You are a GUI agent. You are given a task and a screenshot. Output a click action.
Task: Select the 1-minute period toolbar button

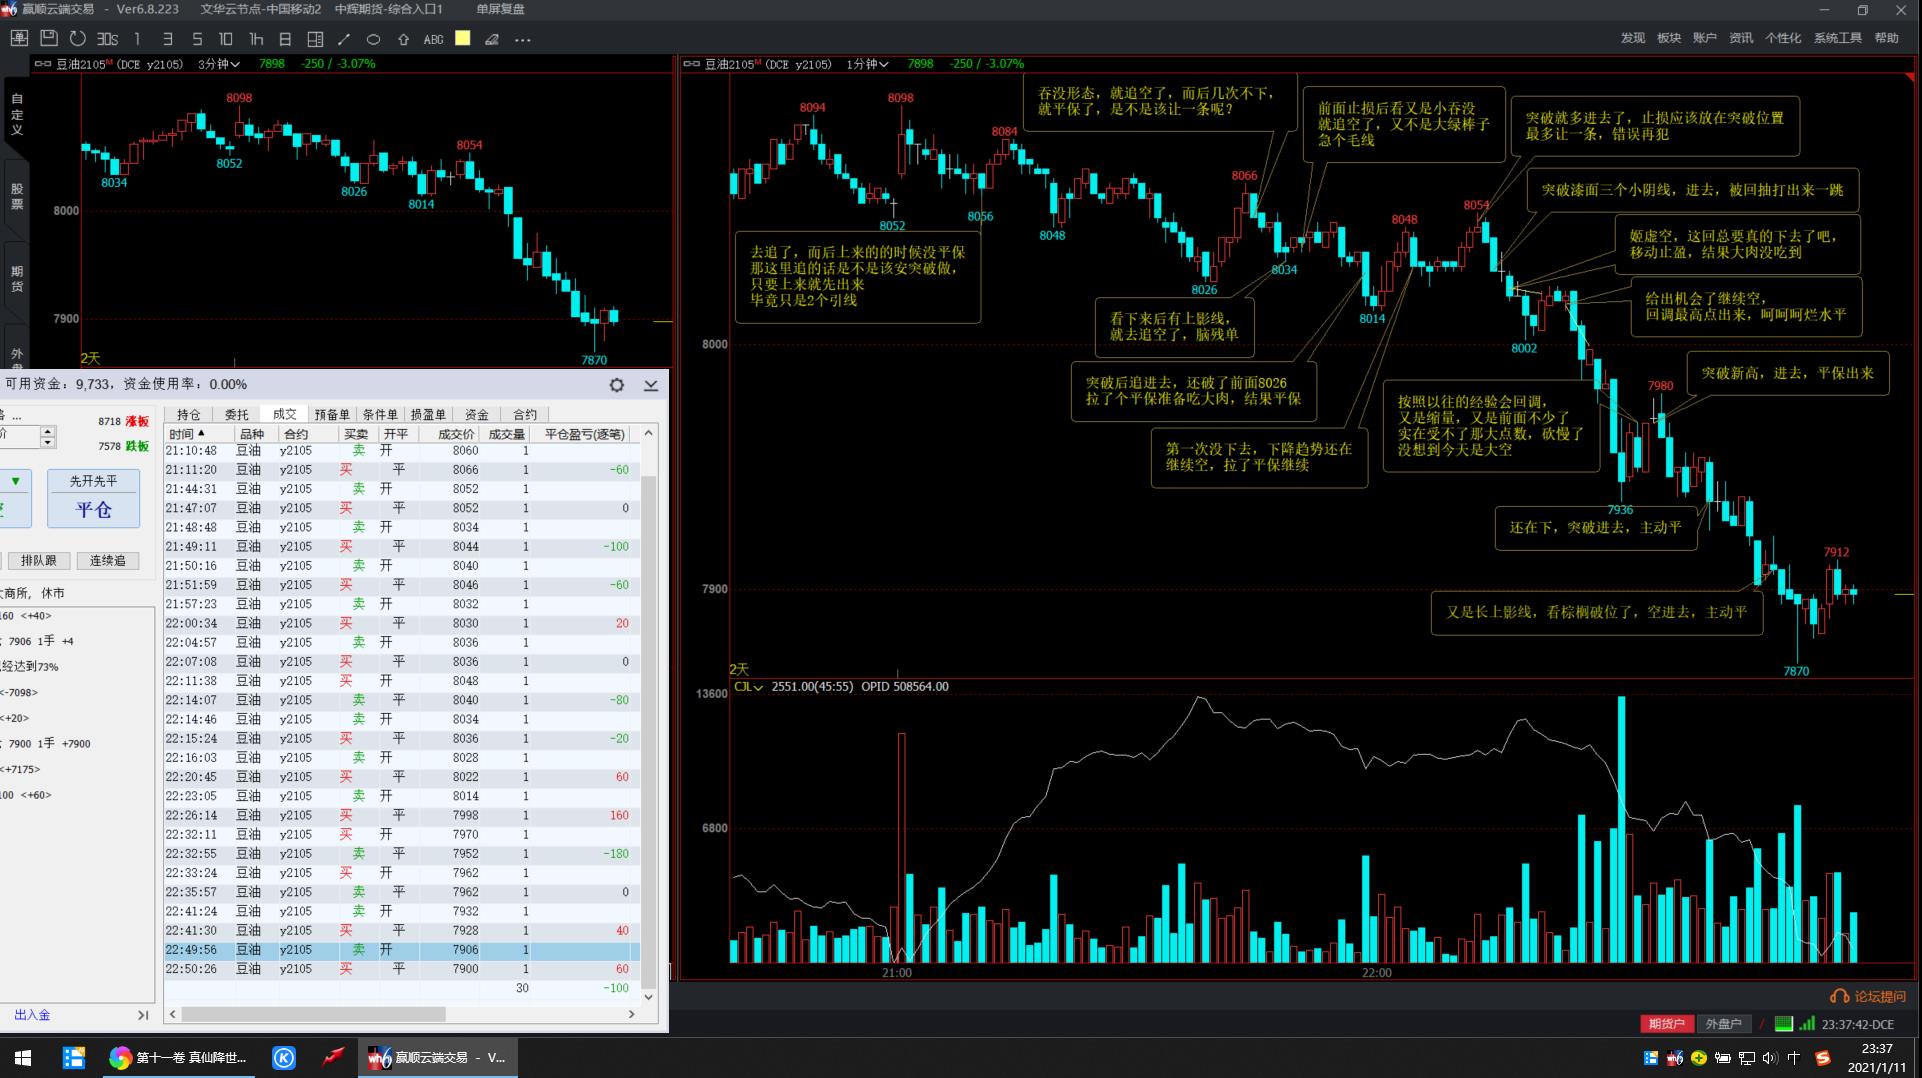pyautogui.click(x=137, y=39)
